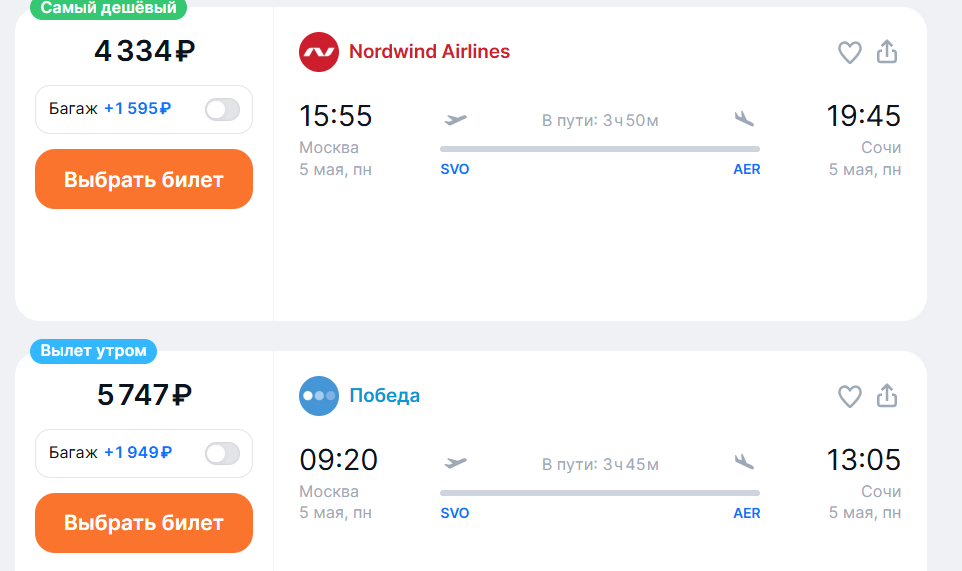Viewport: 962px width, 571px height.
Task: Add Победа flight to favorites
Action: click(x=850, y=397)
